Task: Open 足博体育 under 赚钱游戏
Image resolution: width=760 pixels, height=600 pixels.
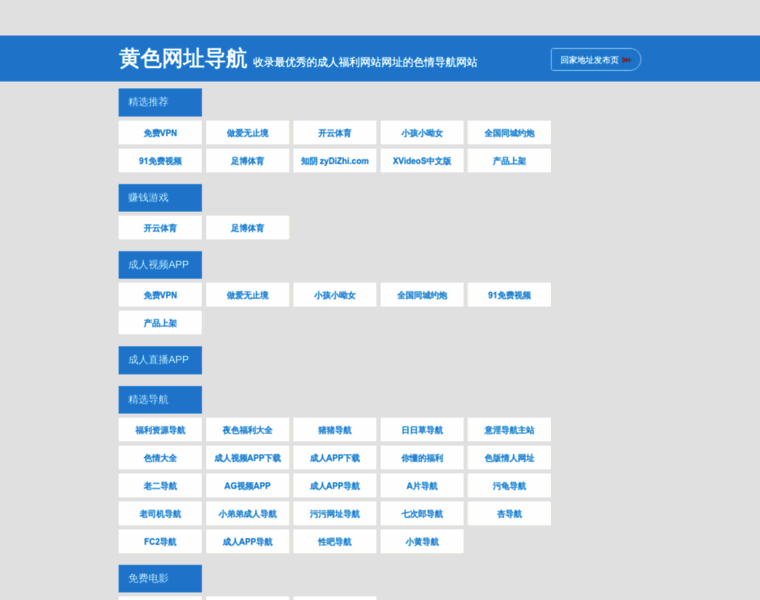Action: 248,228
